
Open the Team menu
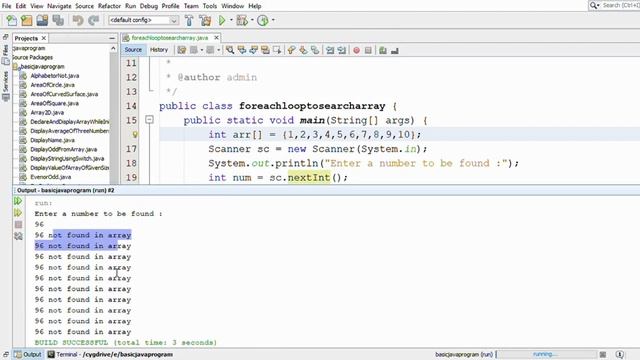(x=191, y=6)
